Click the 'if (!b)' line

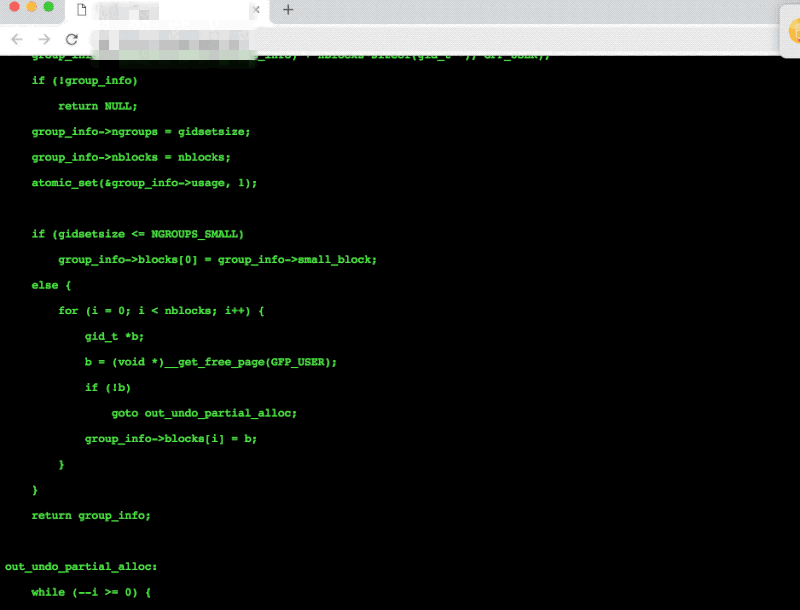(108, 388)
